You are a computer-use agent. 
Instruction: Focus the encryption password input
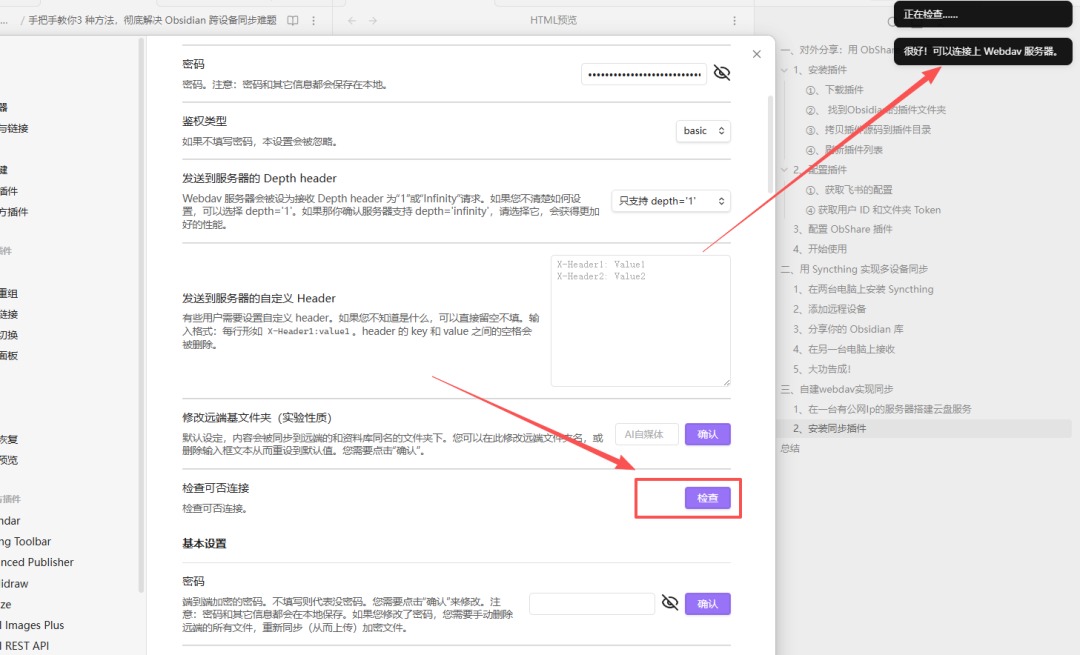(x=592, y=604)
